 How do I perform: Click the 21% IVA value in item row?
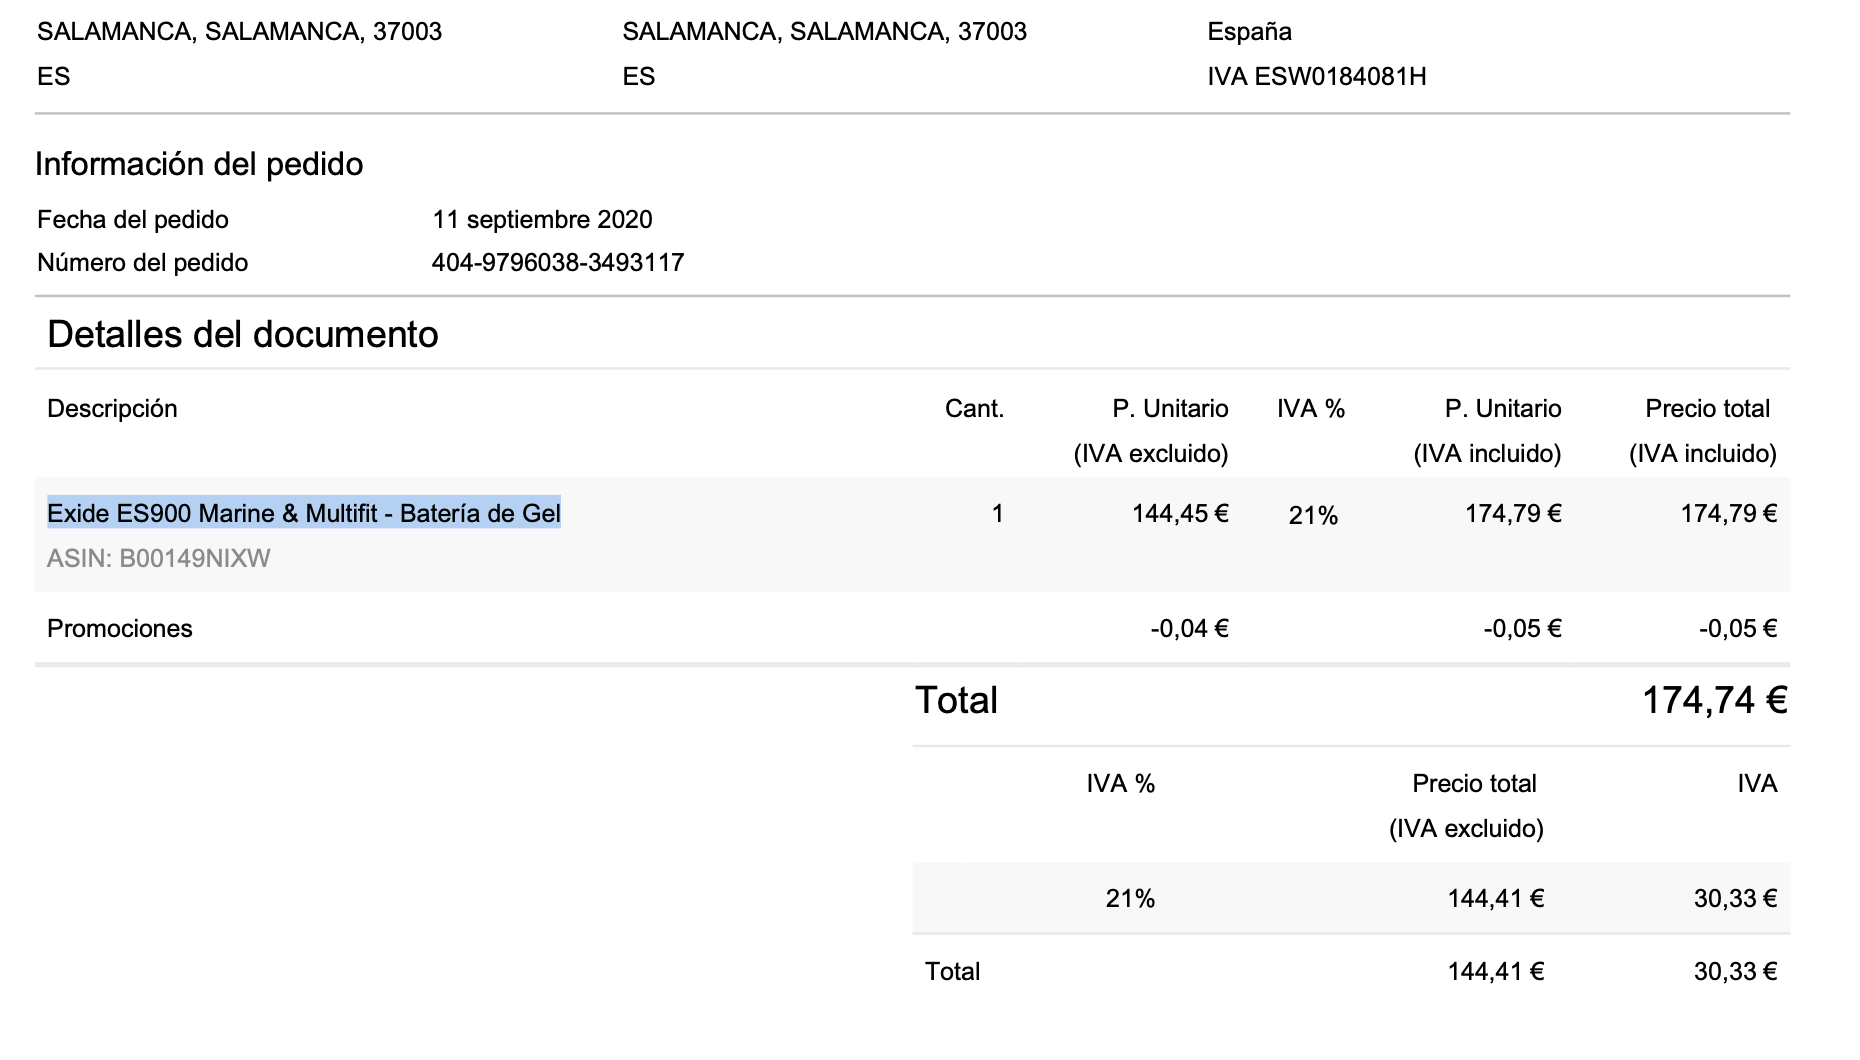pyautogui.click(x=1313, y=516)
